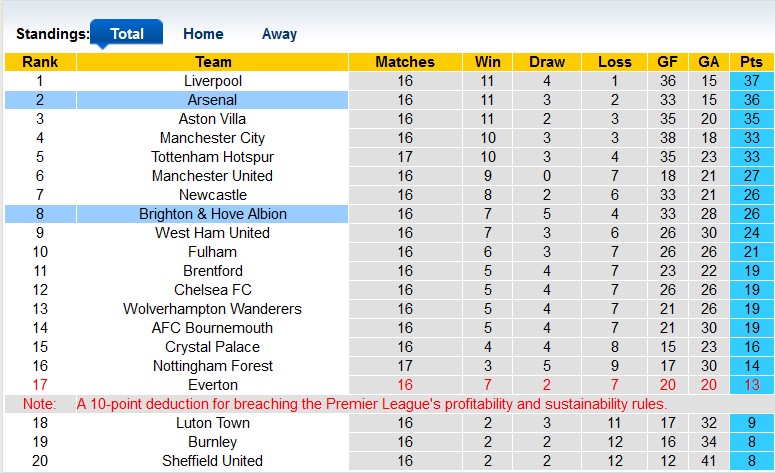Image resolution: width=775 pixels, height=473 pixels.
Task: Click the Matches column header
Action: [x=405, y=62]
